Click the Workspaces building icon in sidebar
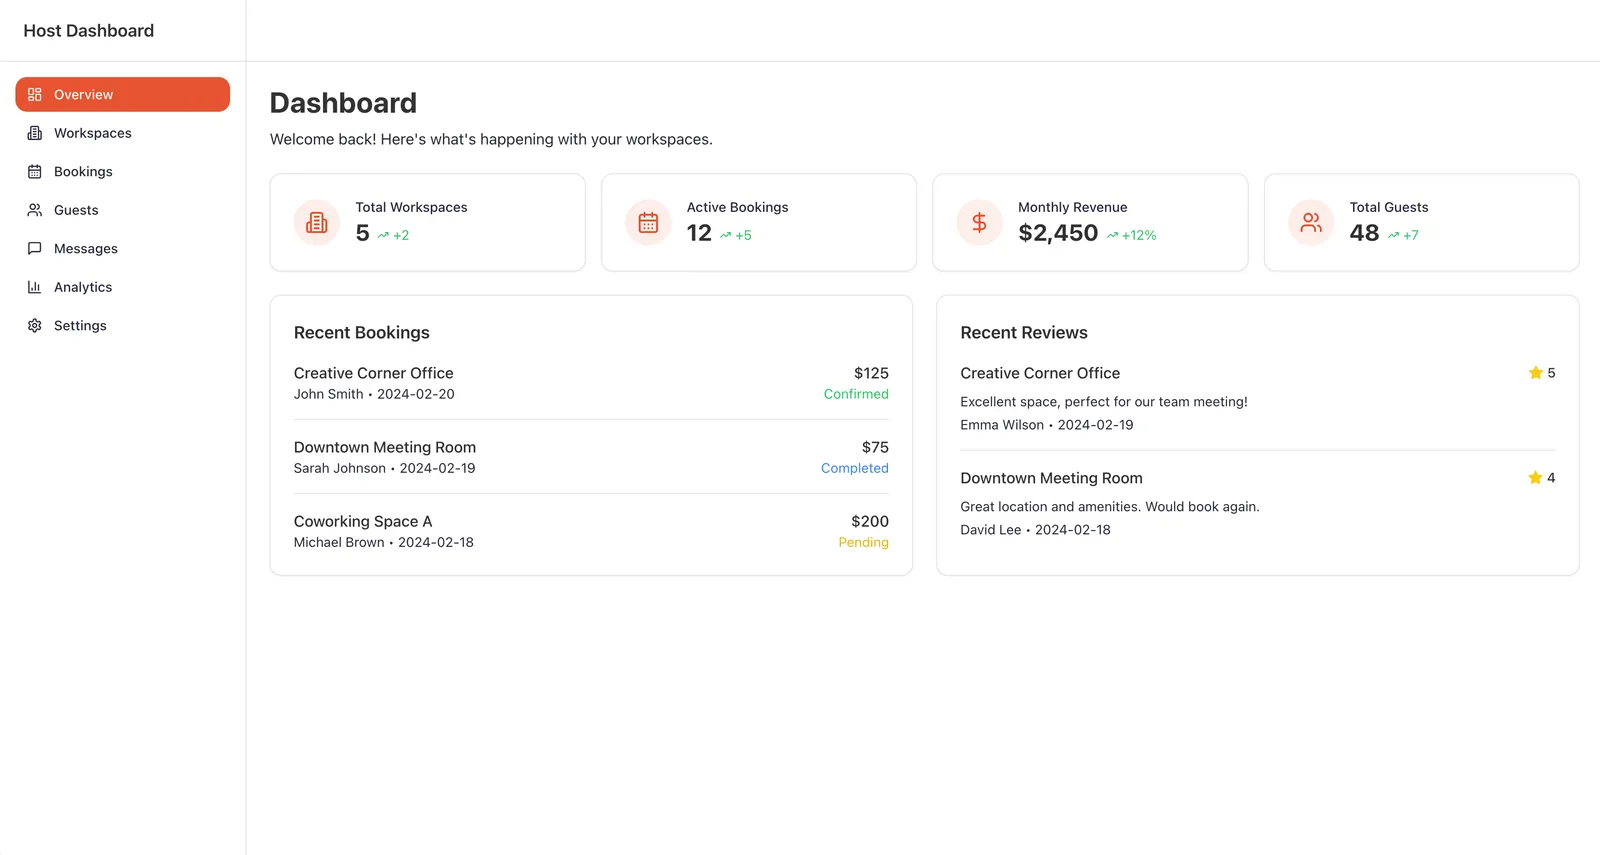Screen dimensions: 1600x855 click(x=35, y=133)
